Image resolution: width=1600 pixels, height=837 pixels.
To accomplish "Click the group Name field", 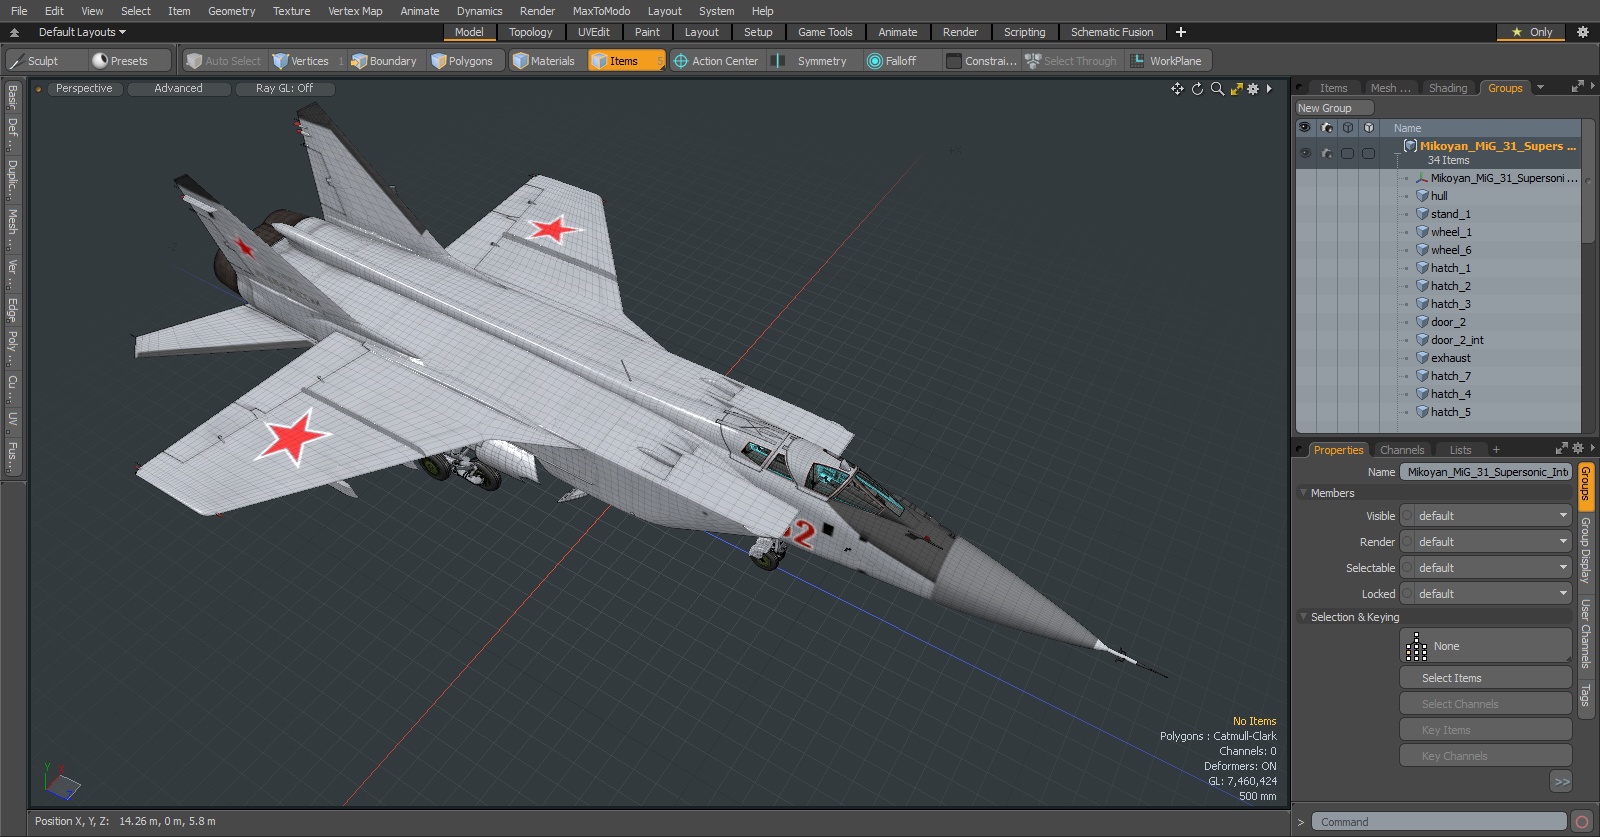I will coord(1486,472).
